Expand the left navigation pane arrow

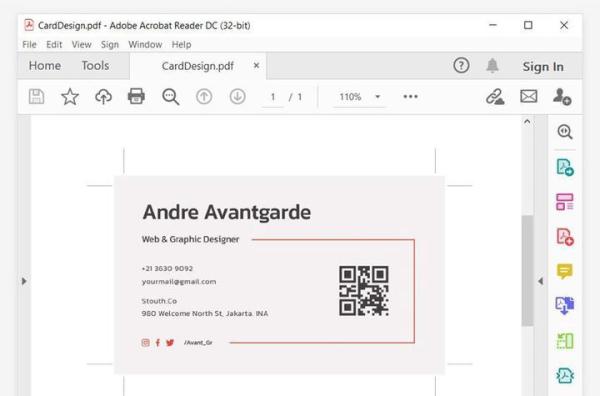(x=24, y=281)
